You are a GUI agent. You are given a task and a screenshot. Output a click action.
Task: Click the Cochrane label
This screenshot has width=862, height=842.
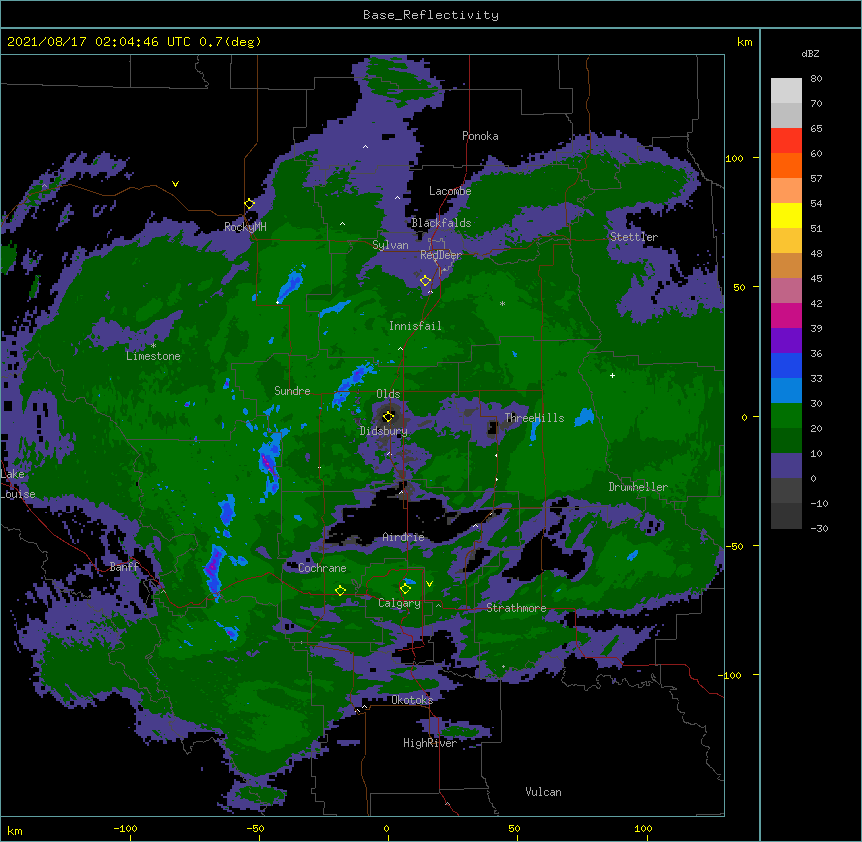click(322, 568)
